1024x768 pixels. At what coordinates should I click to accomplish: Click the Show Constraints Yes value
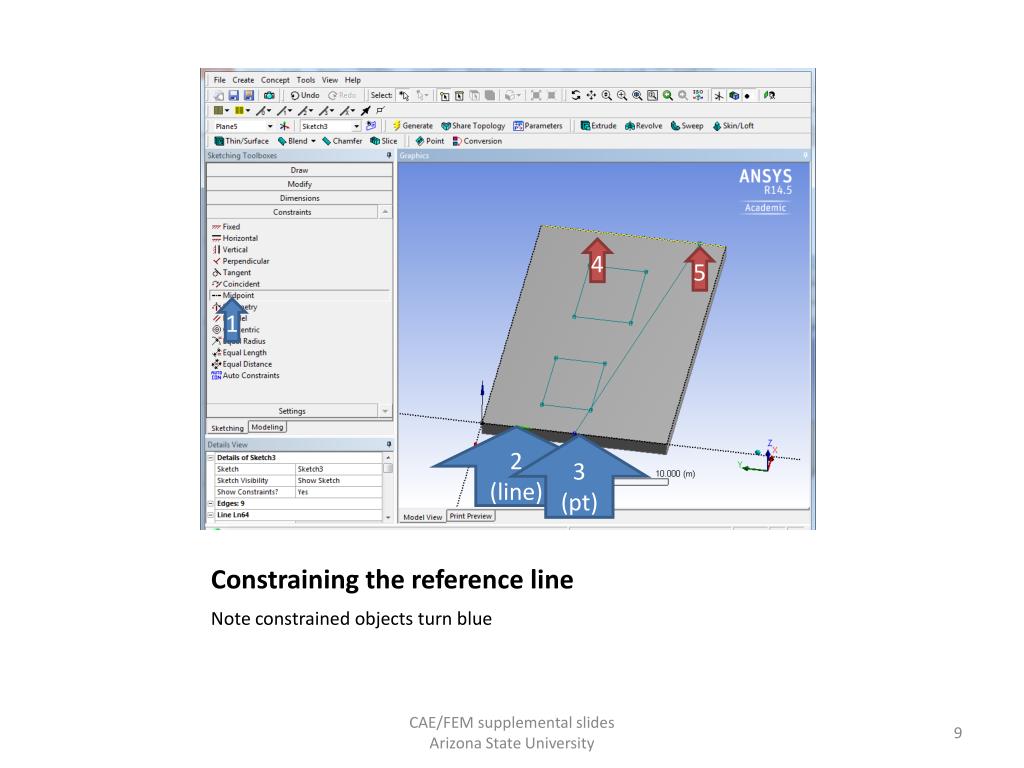338,492
